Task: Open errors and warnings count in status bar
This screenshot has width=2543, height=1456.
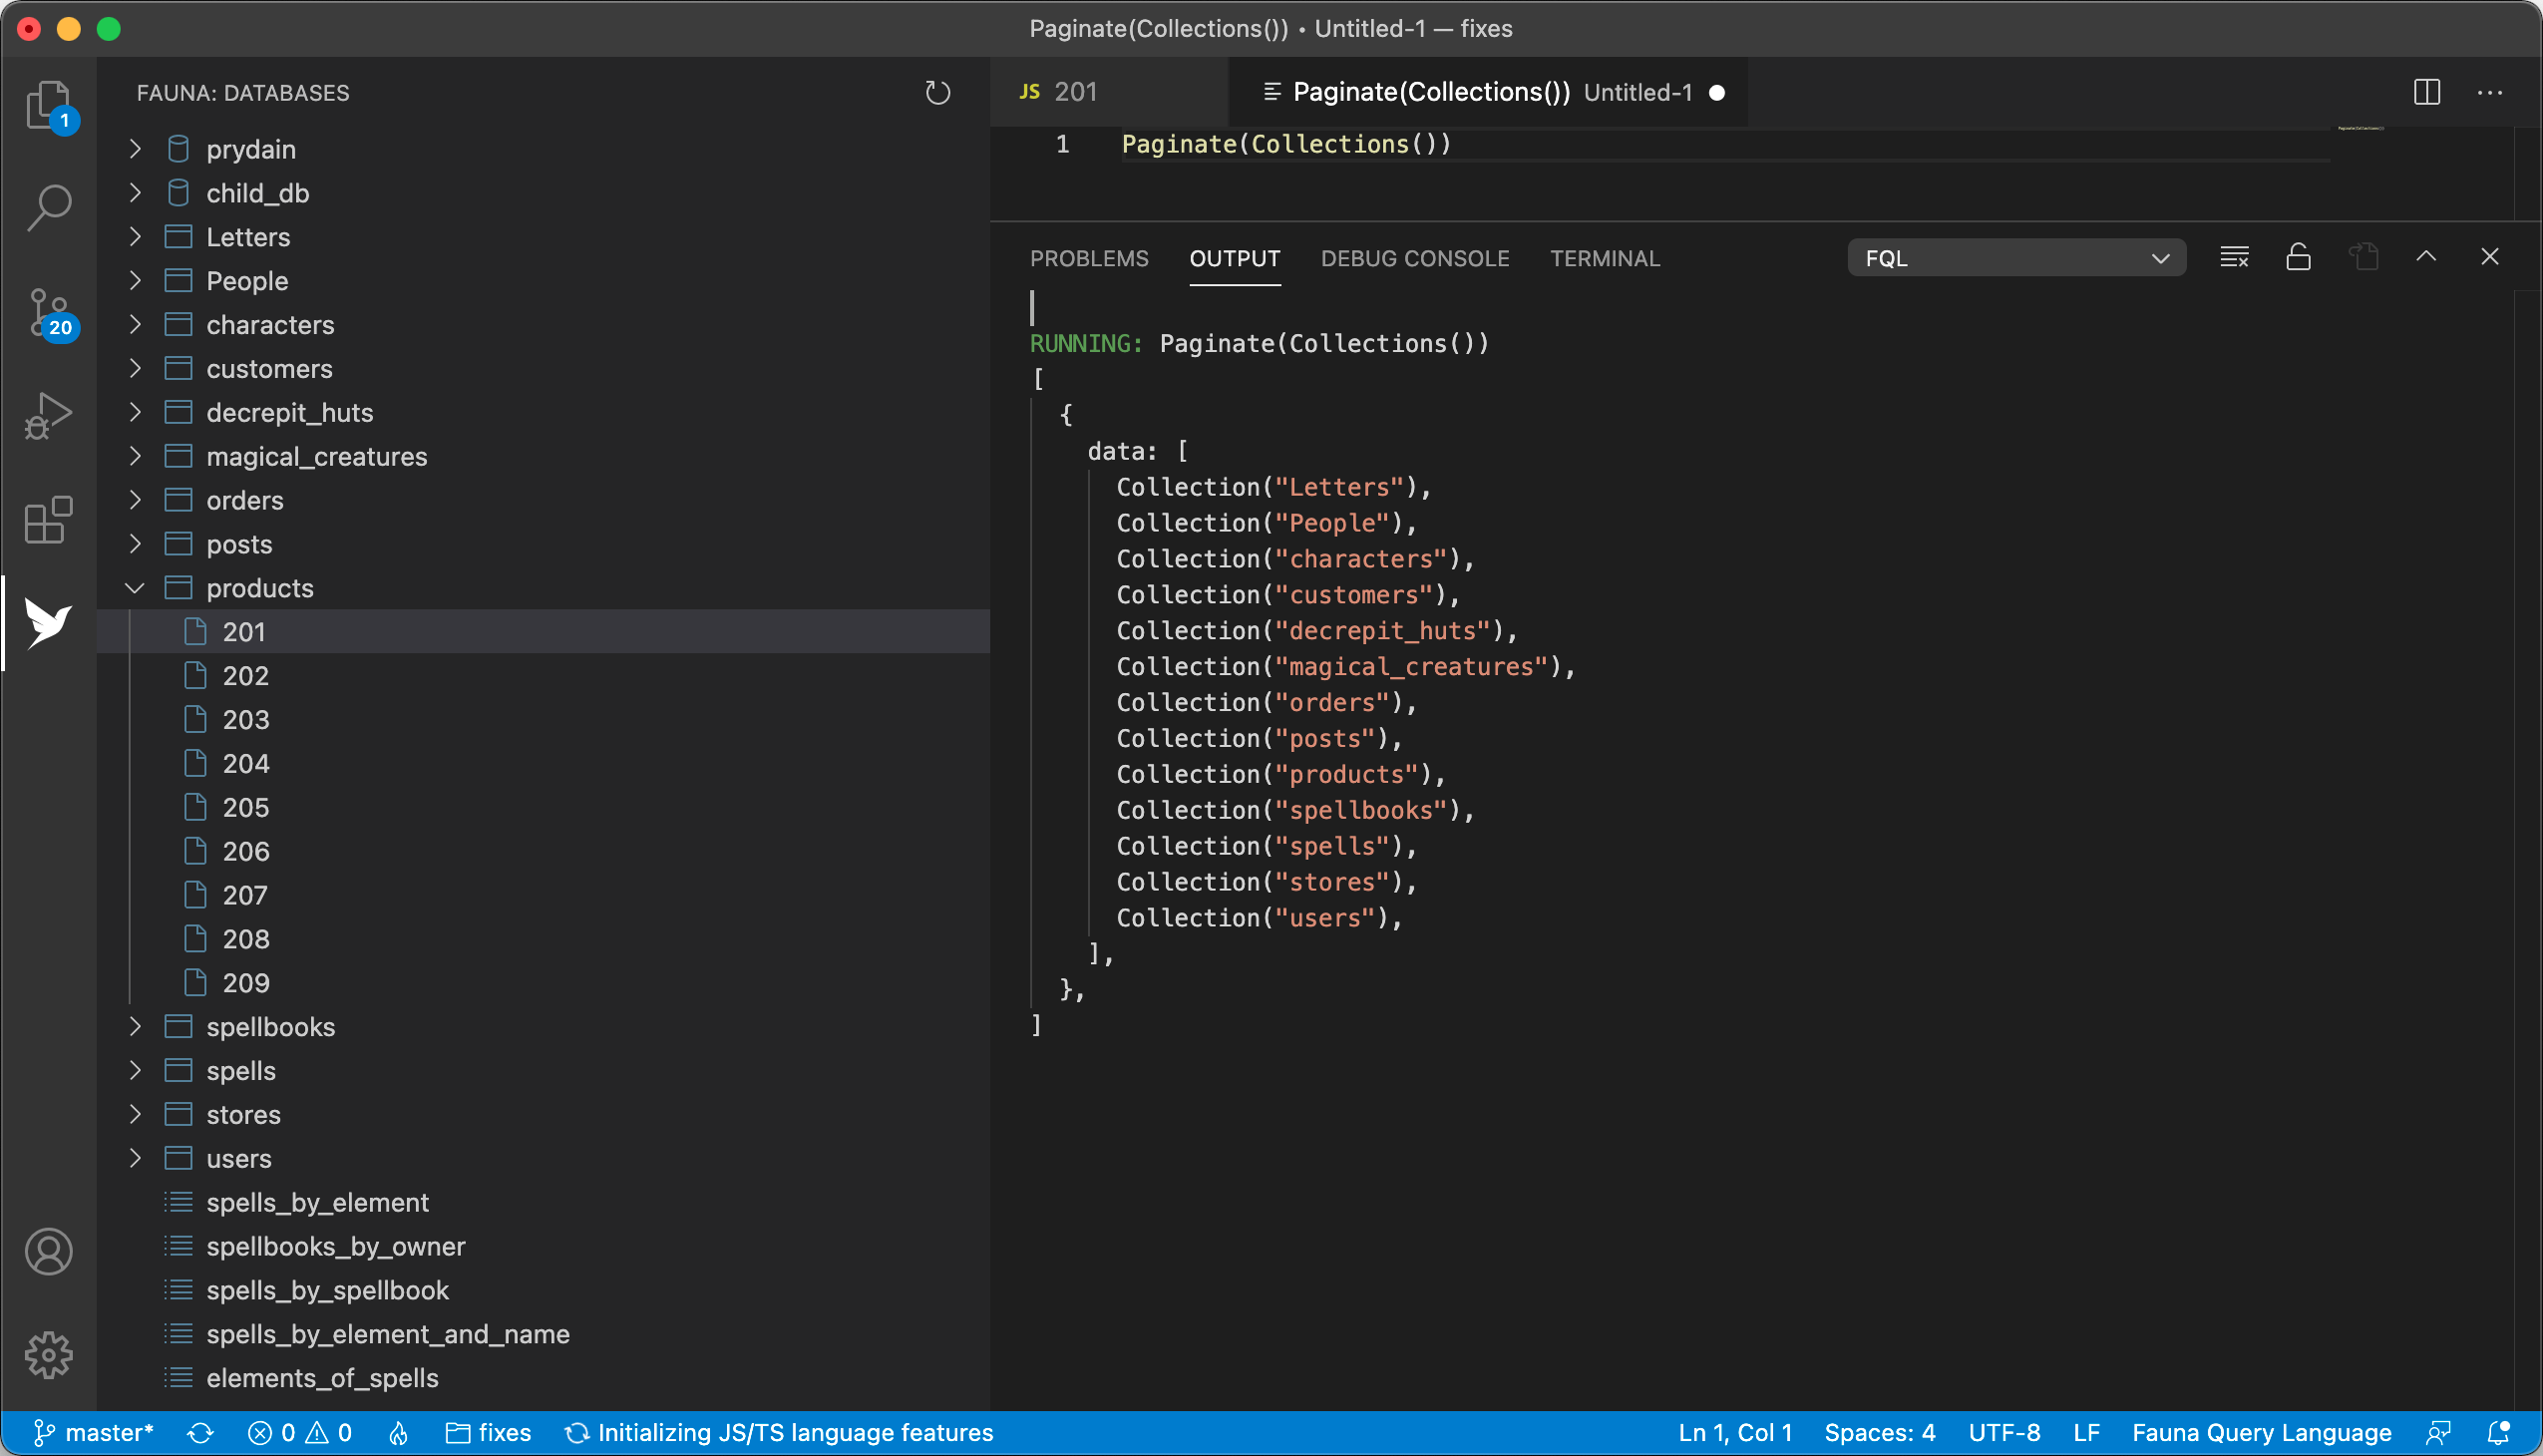Action: 300,1433
